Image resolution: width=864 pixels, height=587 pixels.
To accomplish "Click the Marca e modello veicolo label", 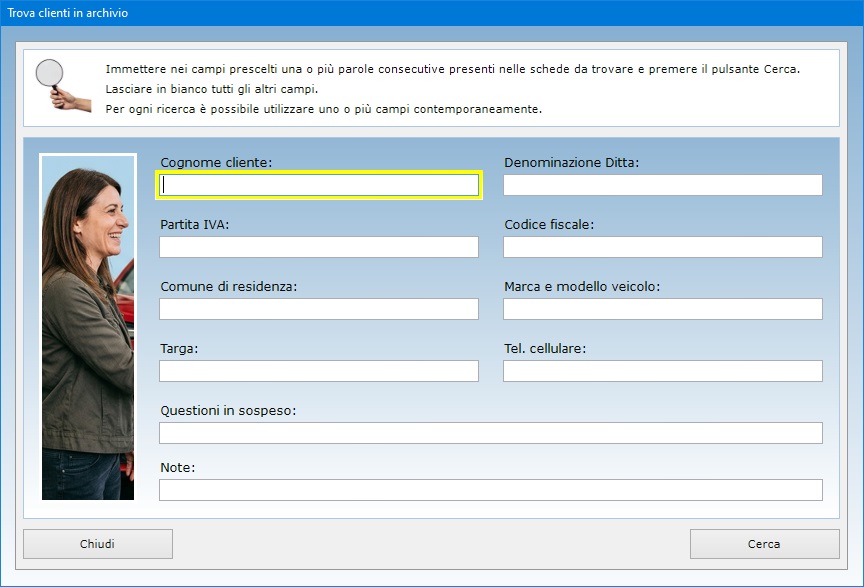I will (582, 287).
